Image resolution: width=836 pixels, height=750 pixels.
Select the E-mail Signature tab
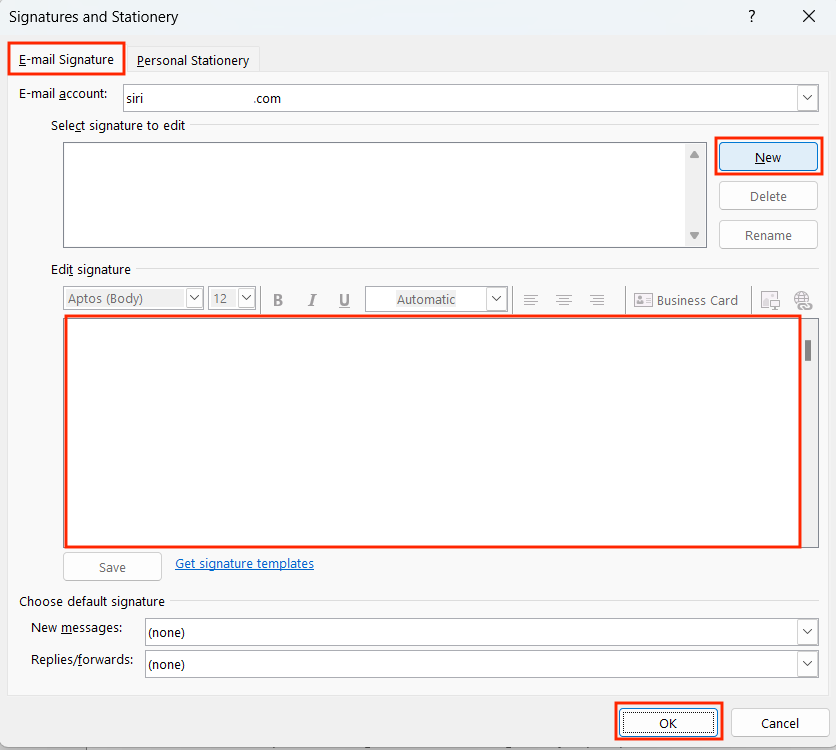pos(65,60)
